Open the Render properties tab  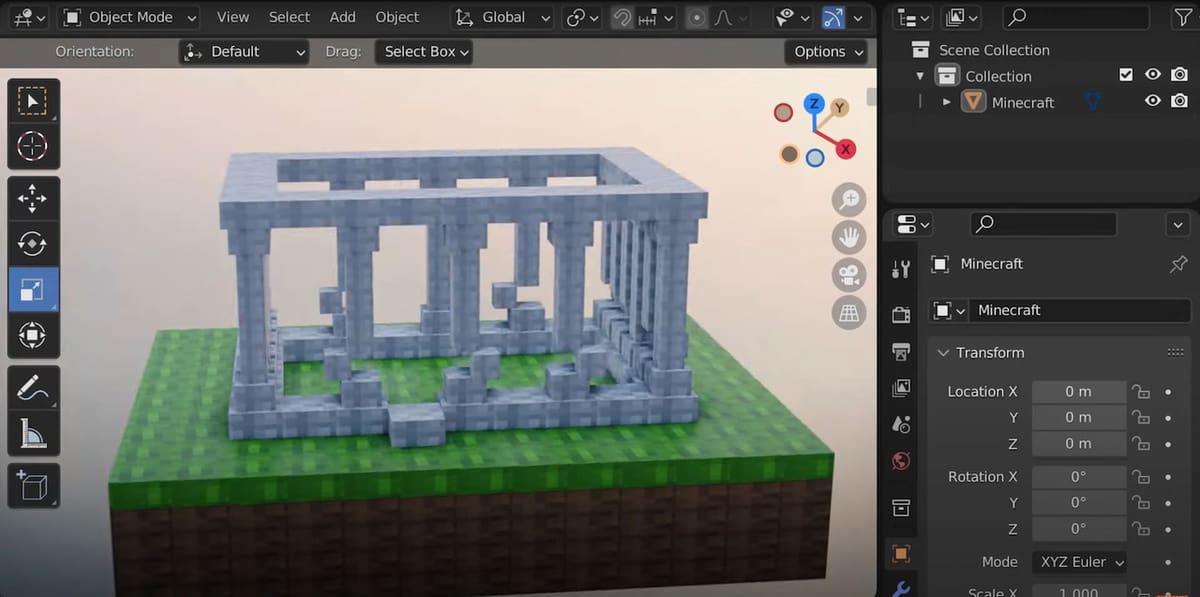[901, 315]
